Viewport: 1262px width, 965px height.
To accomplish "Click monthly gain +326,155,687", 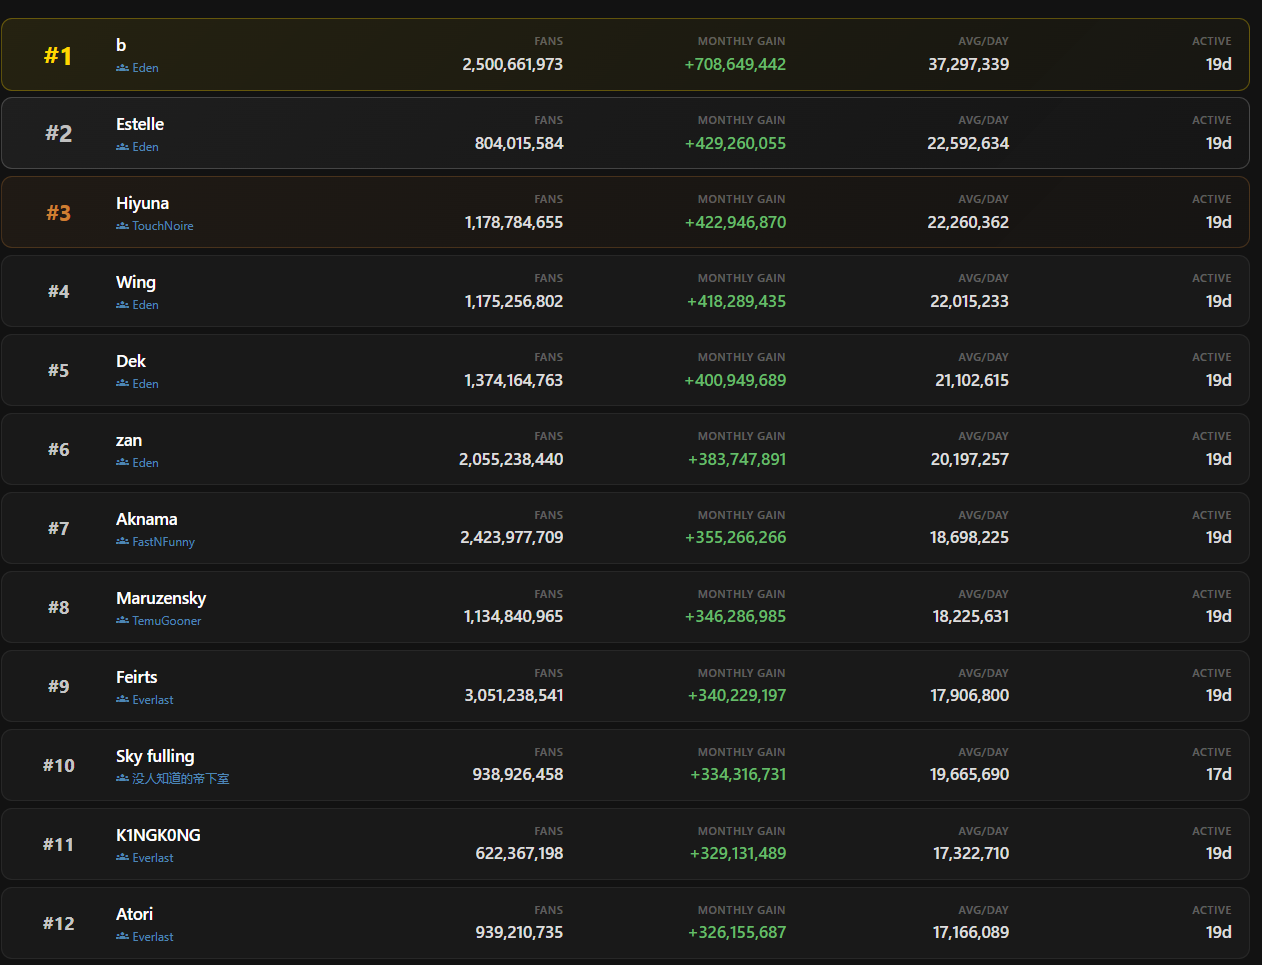I will pyautogui.click(x=737, y=932).
